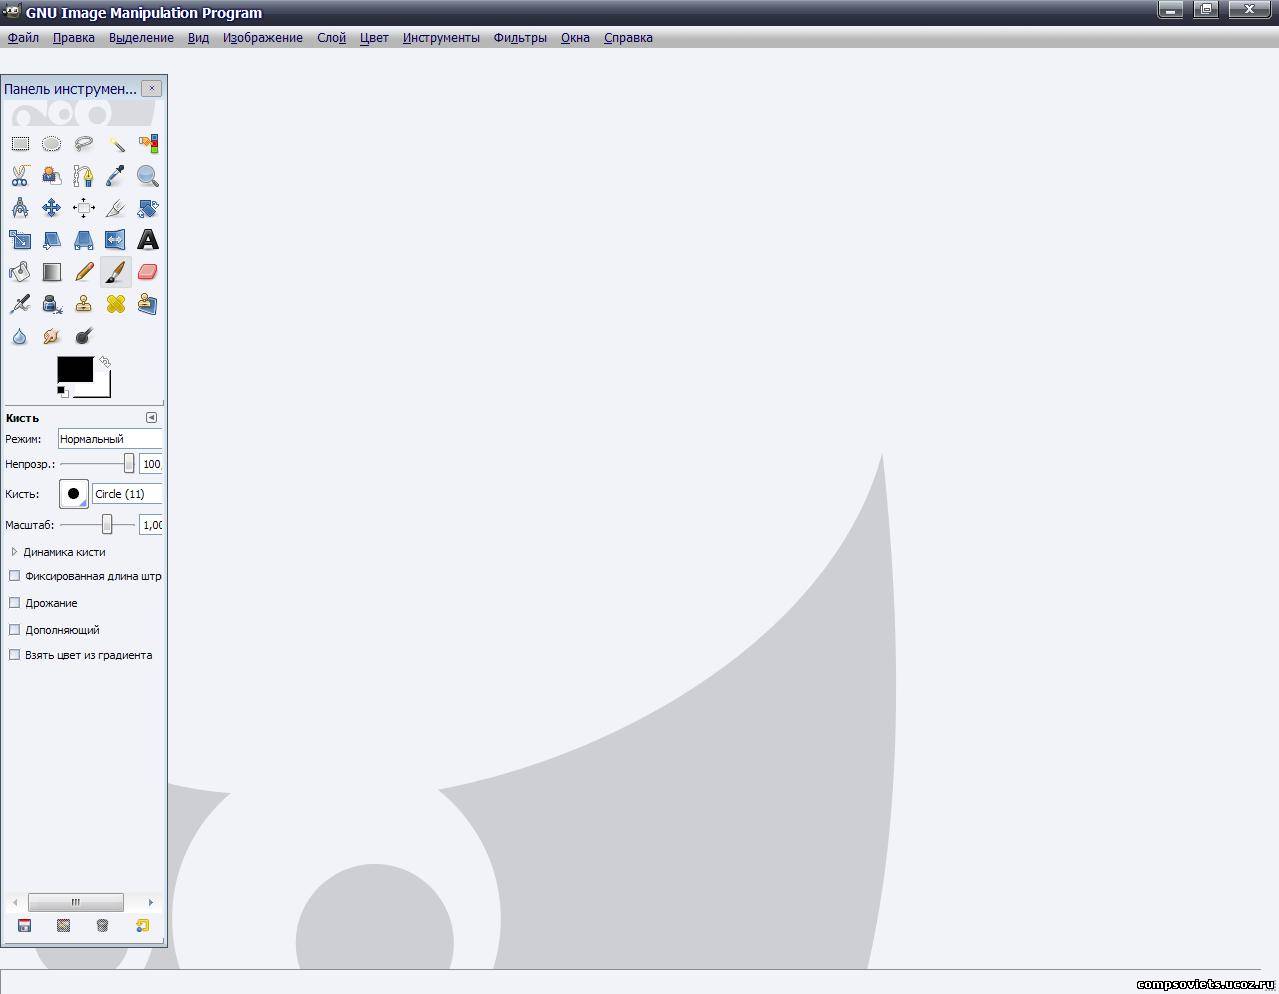Enable the Дополняющий checkbox
1279x994 pixels.
point(15,630)
